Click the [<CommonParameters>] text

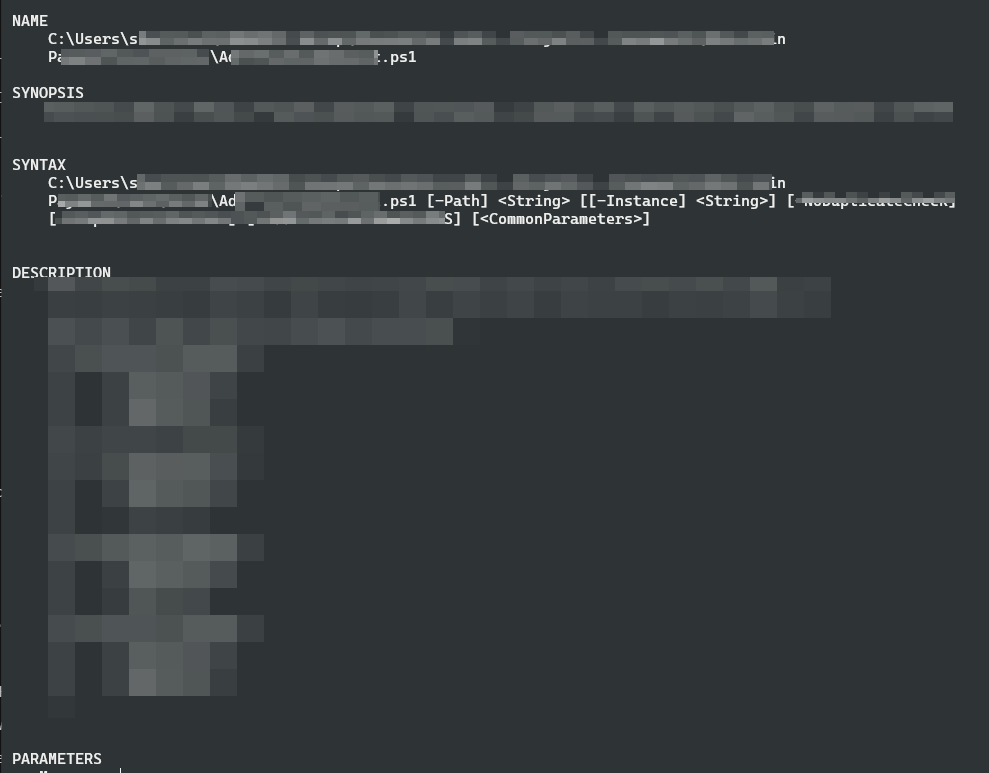[561, 219]
